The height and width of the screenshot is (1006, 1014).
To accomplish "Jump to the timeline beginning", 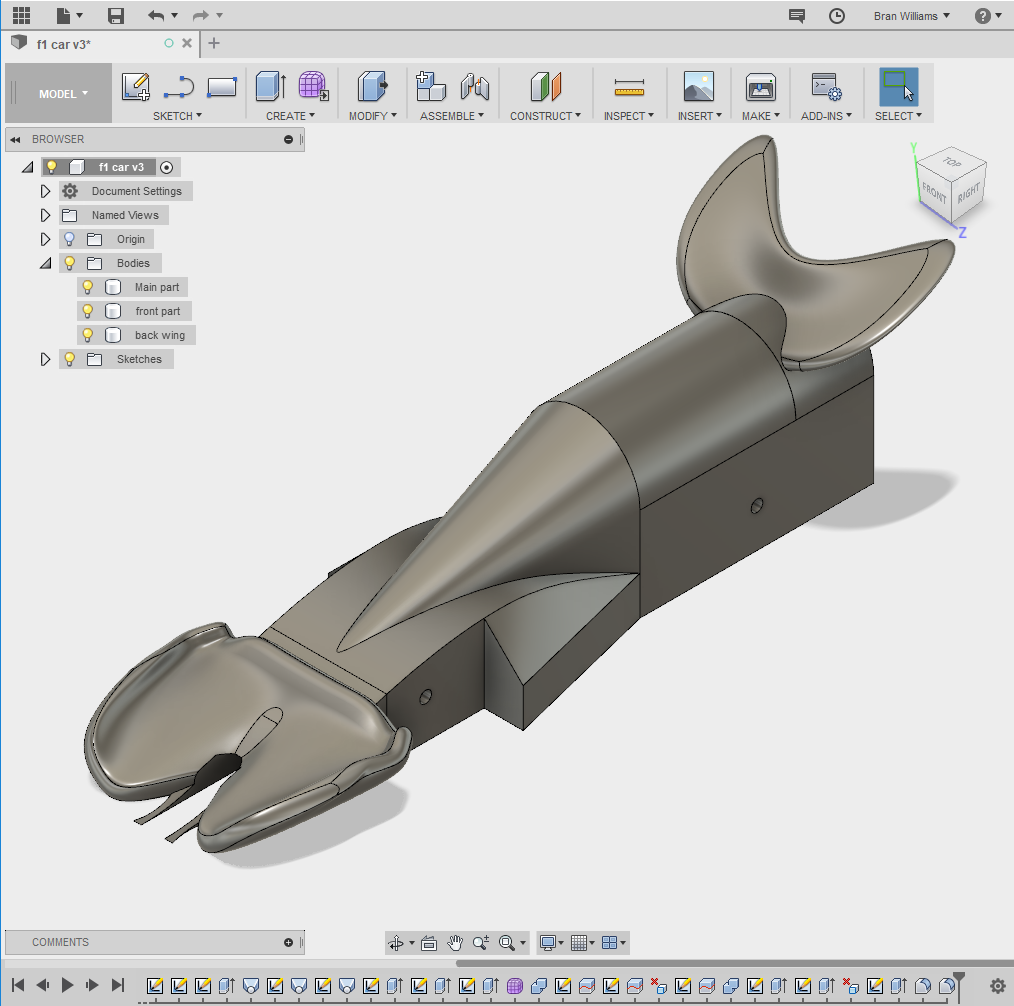I will tap(18, 985).
